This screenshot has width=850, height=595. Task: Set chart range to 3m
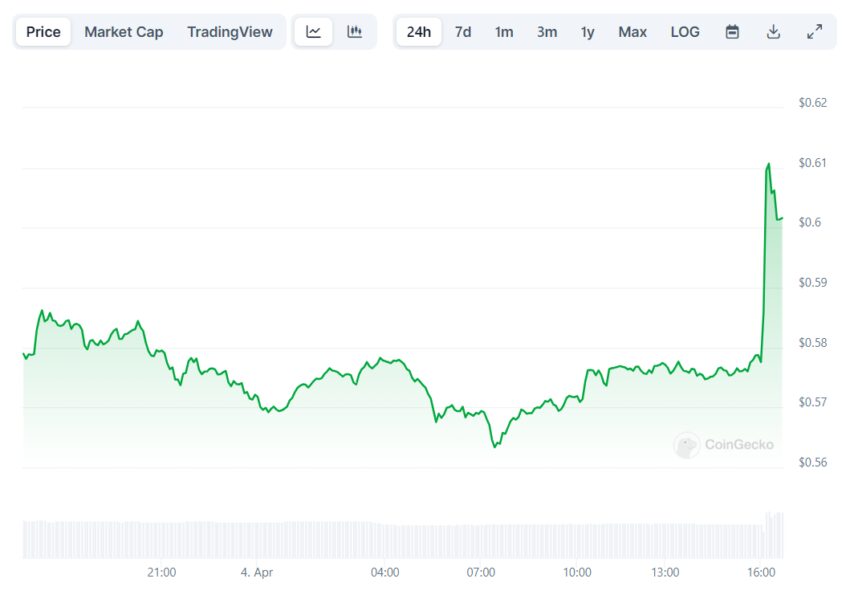(547, 32)
